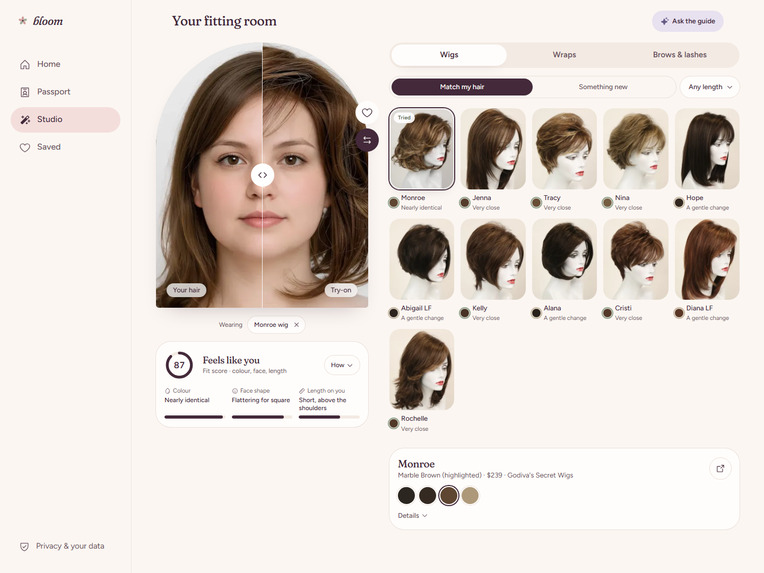The image size is (764, 573).
Task: Switch to the Brows & lashes tab
Action: 680,55
